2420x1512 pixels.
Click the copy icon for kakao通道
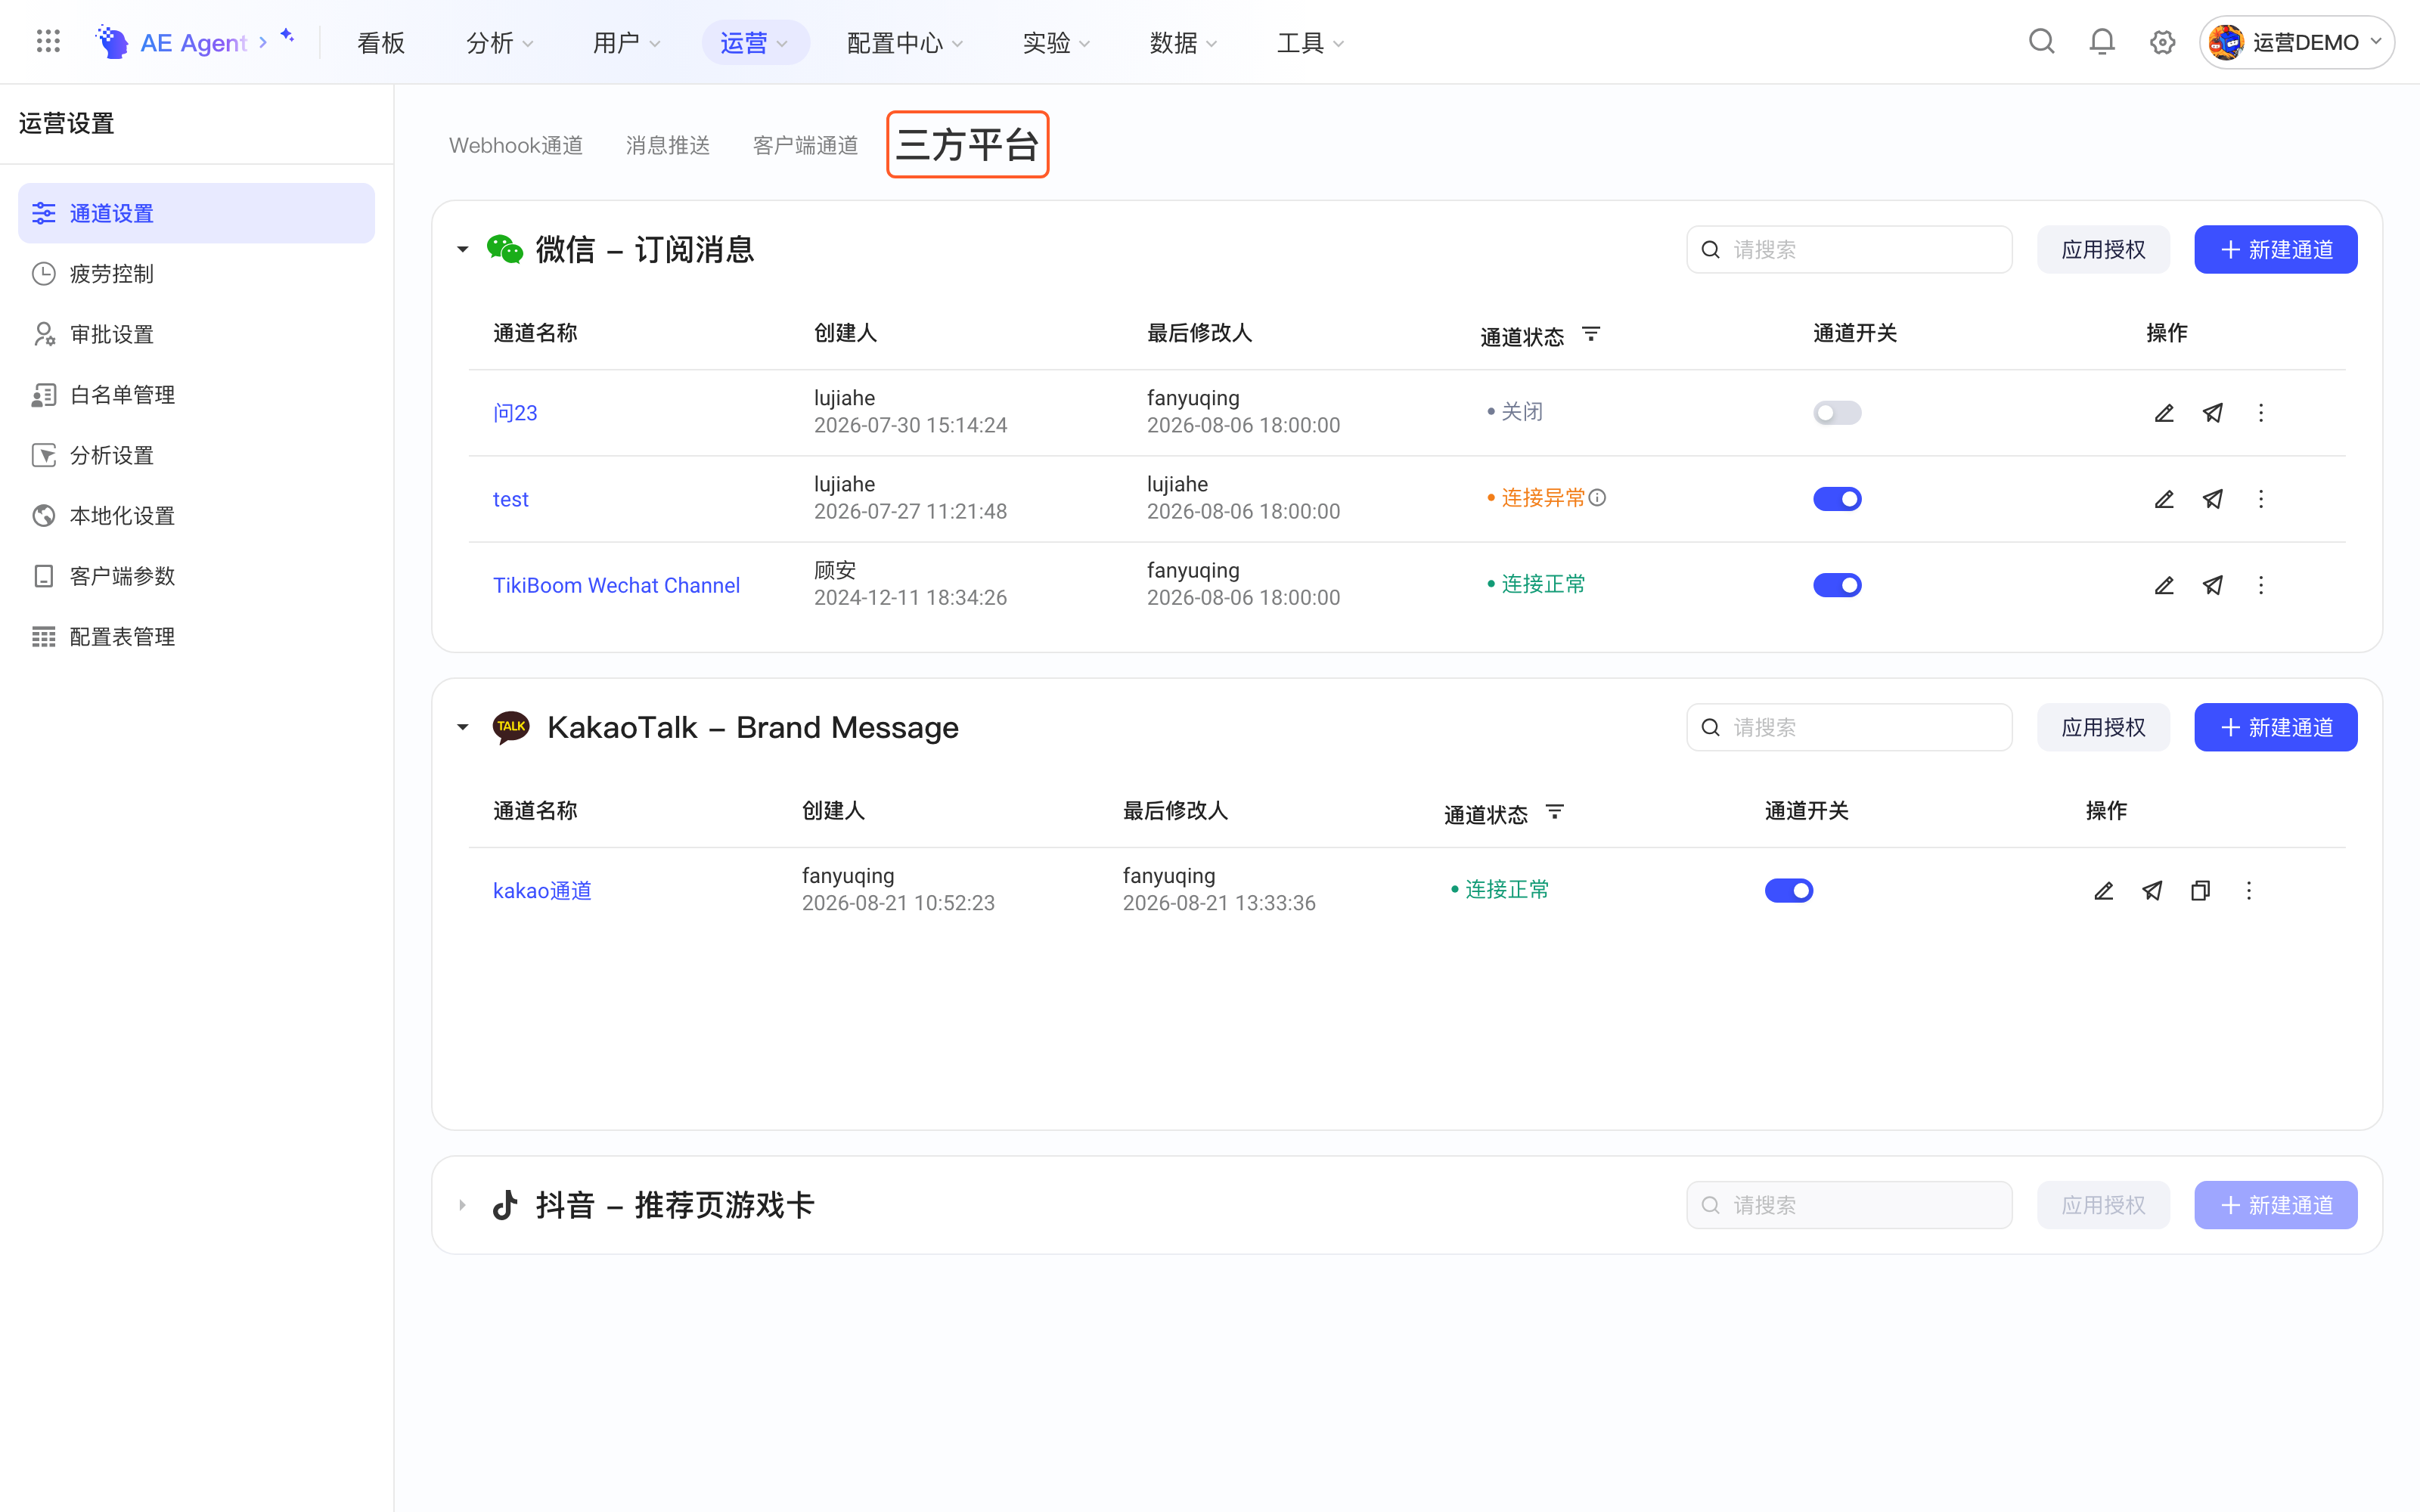pos(2200,891)
